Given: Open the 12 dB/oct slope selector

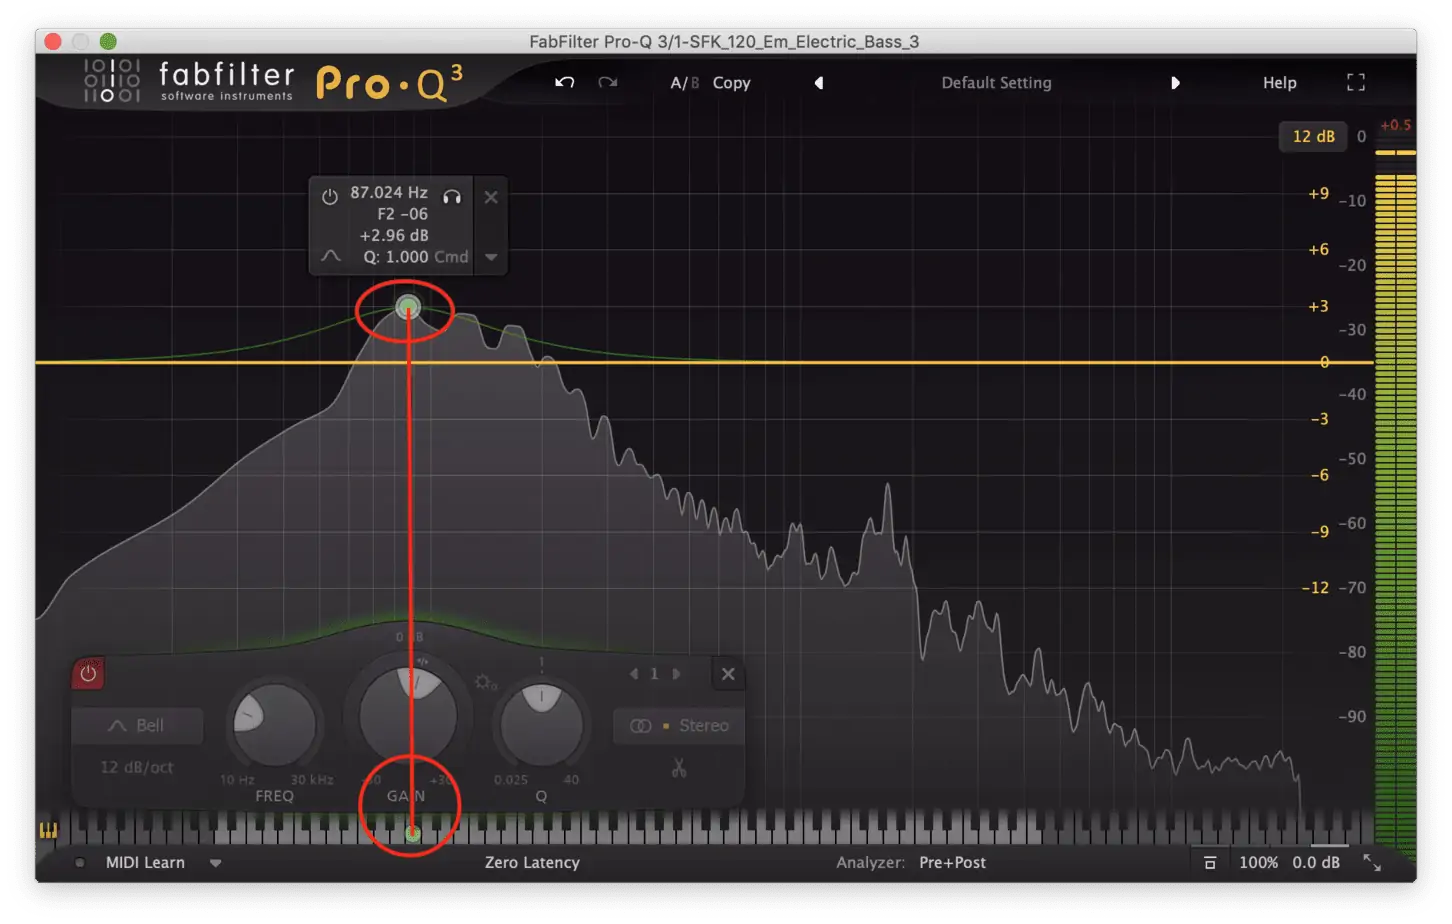Looking at the screenshot, I should (137, 767).
